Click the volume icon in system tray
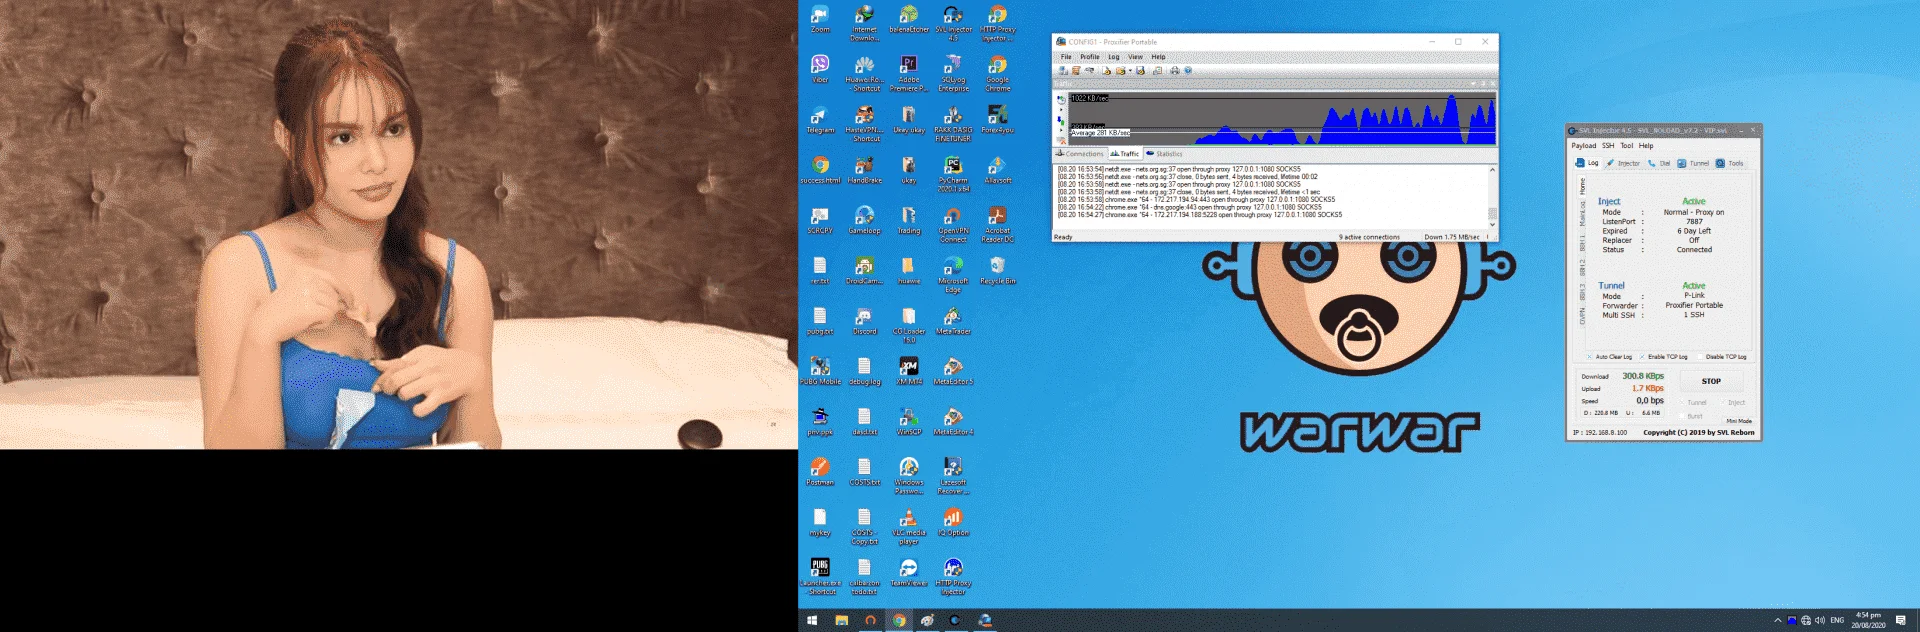This screenshot has height=632, width=1920. tap(1820, 620)
